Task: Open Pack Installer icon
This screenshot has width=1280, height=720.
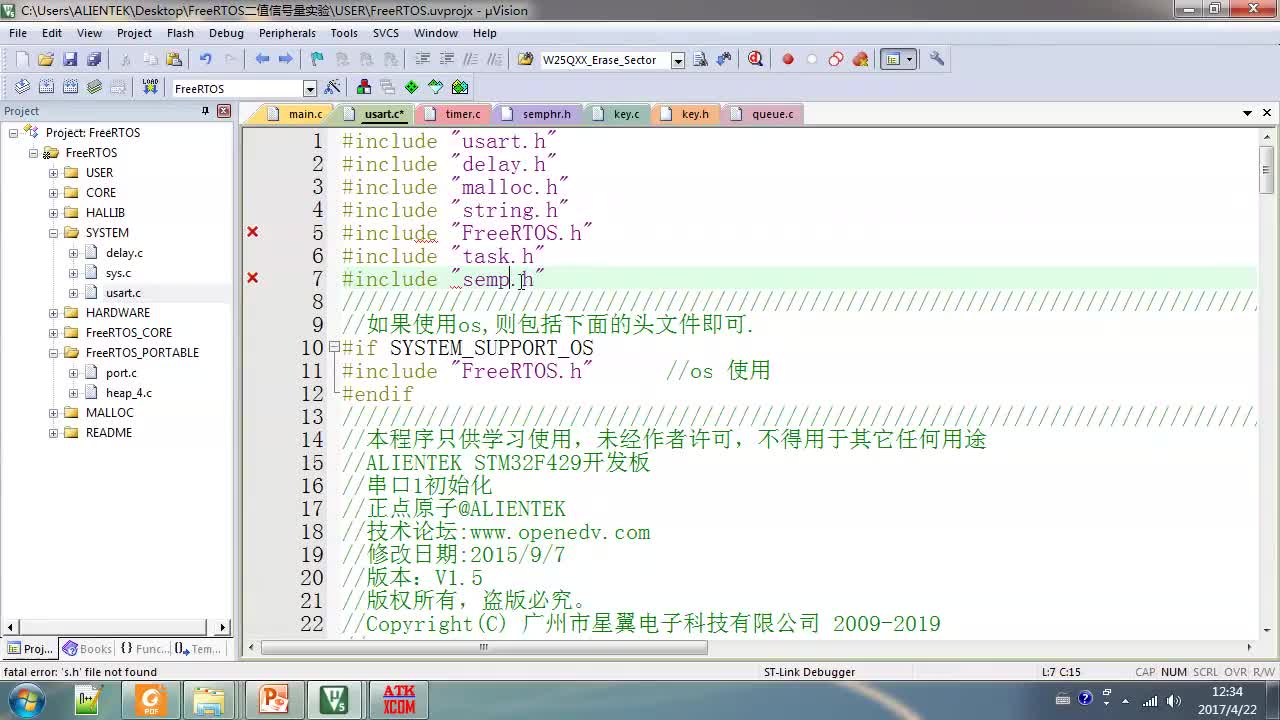Action: (460, 88)
